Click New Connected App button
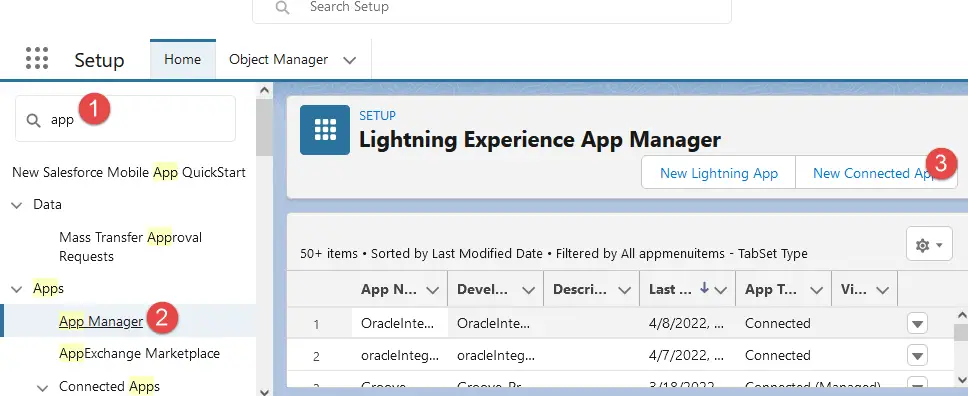The width and height of the screenshot is (968, 396). [x=877, y=172]
